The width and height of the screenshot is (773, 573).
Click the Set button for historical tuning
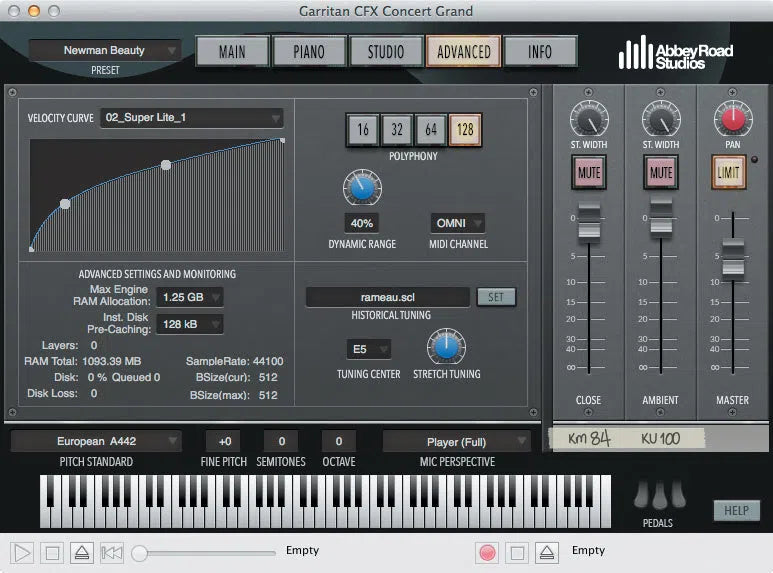(x=496, y=297)
